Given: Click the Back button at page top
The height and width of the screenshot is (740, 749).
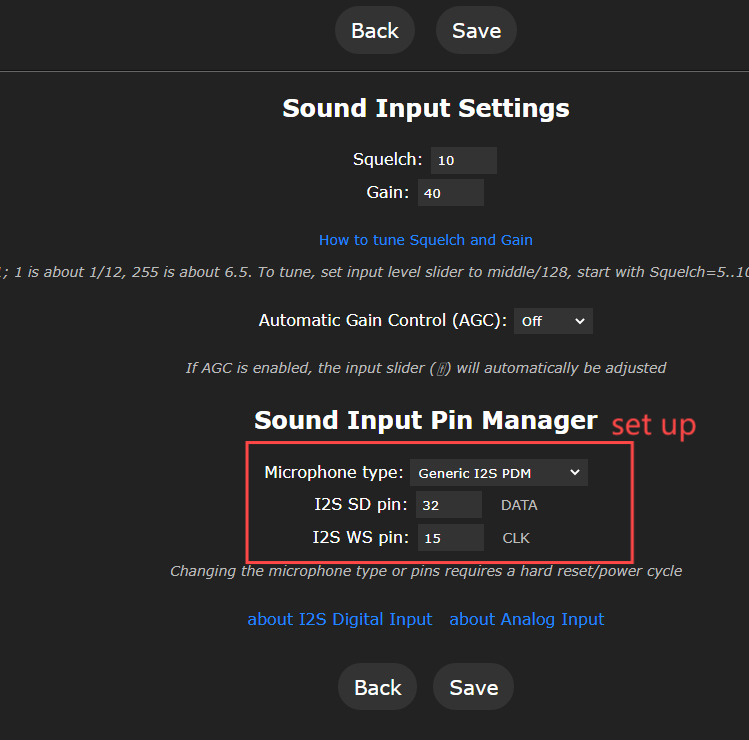Looking at the screenshot, I should point(374,31).
